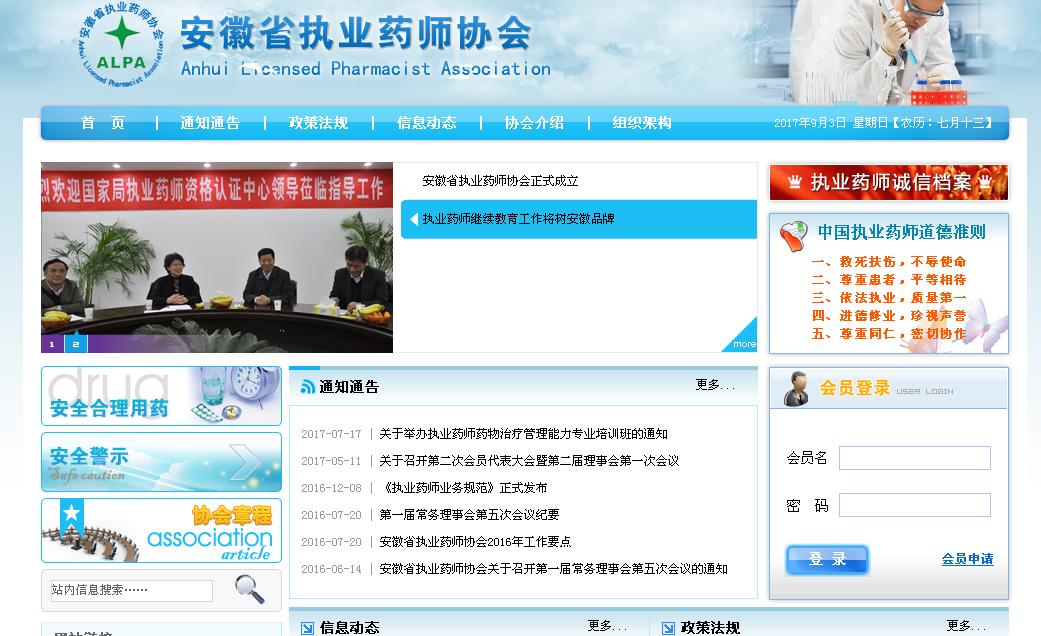Open the 2017-07-17 培训班 notice link
1041x636 pixels.
tap(523, 434)
